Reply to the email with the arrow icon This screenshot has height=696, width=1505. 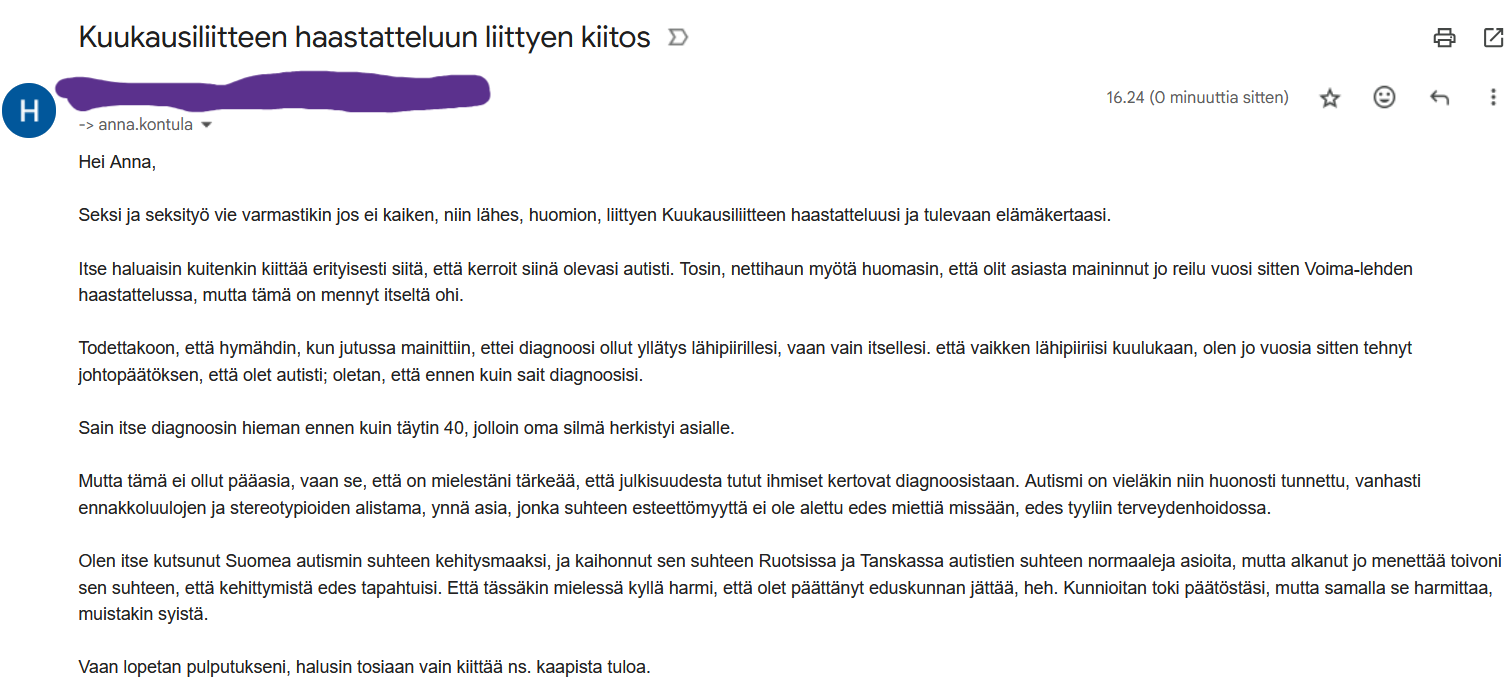point(1439,98)
